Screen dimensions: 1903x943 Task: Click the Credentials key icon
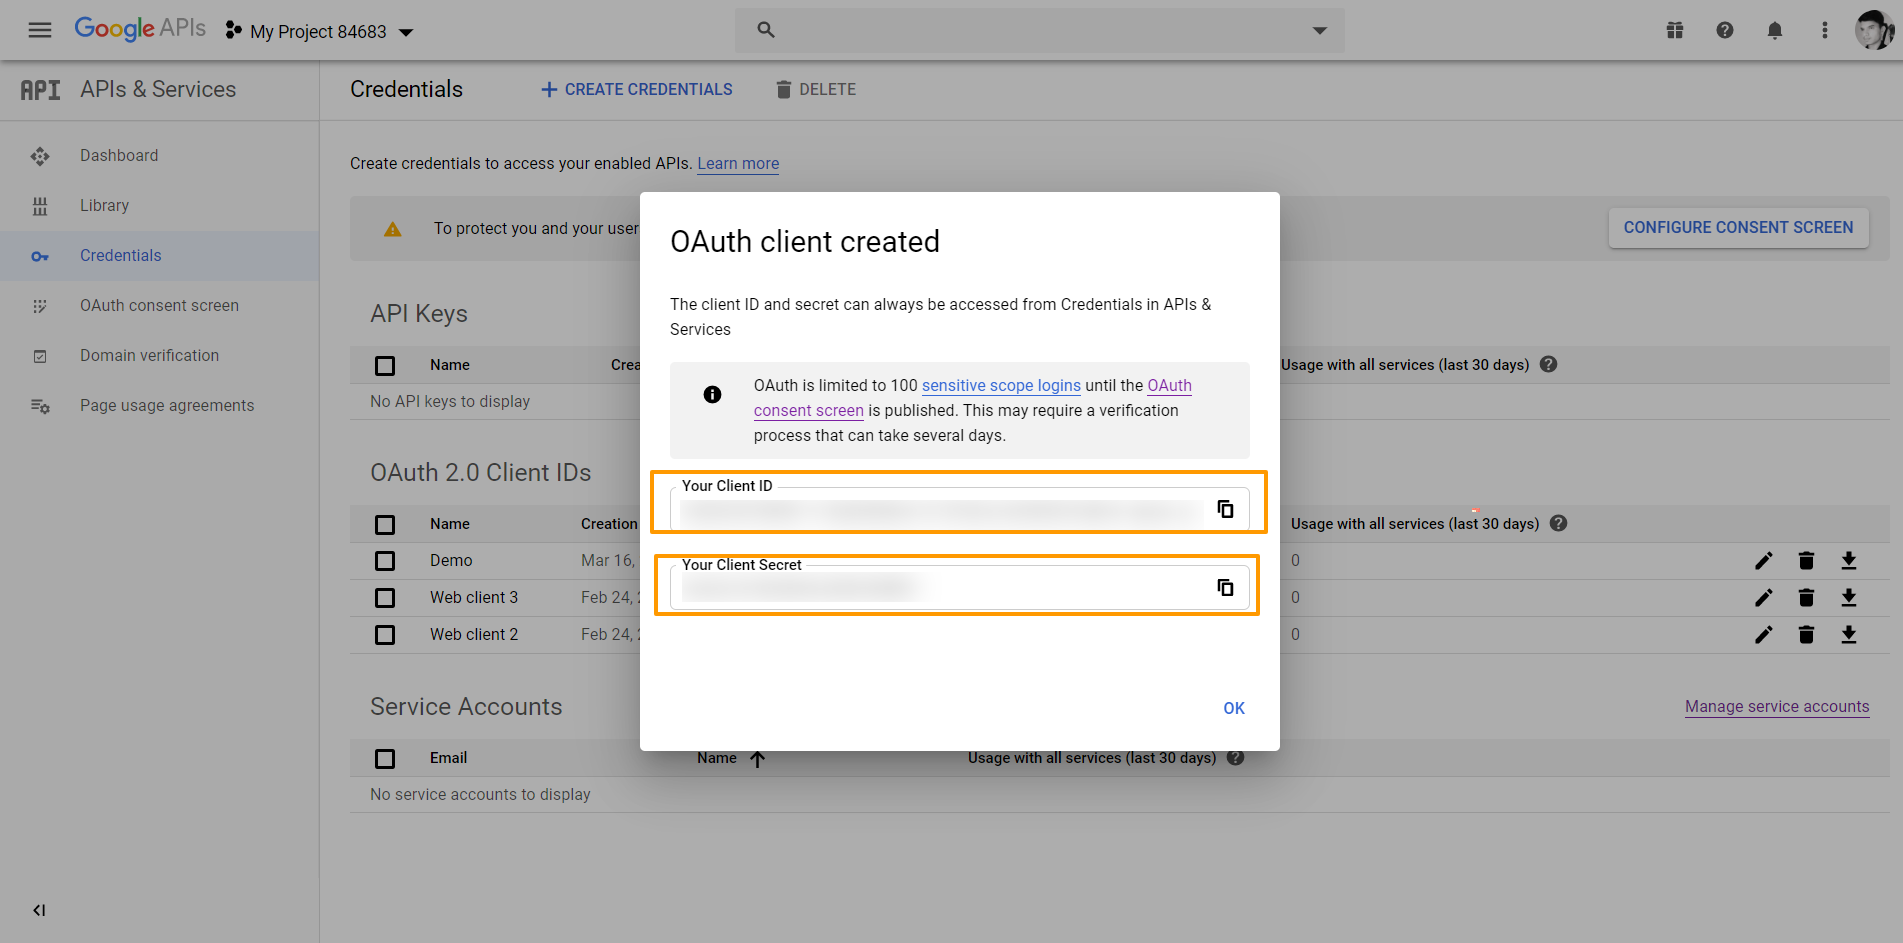coord(40,257)
